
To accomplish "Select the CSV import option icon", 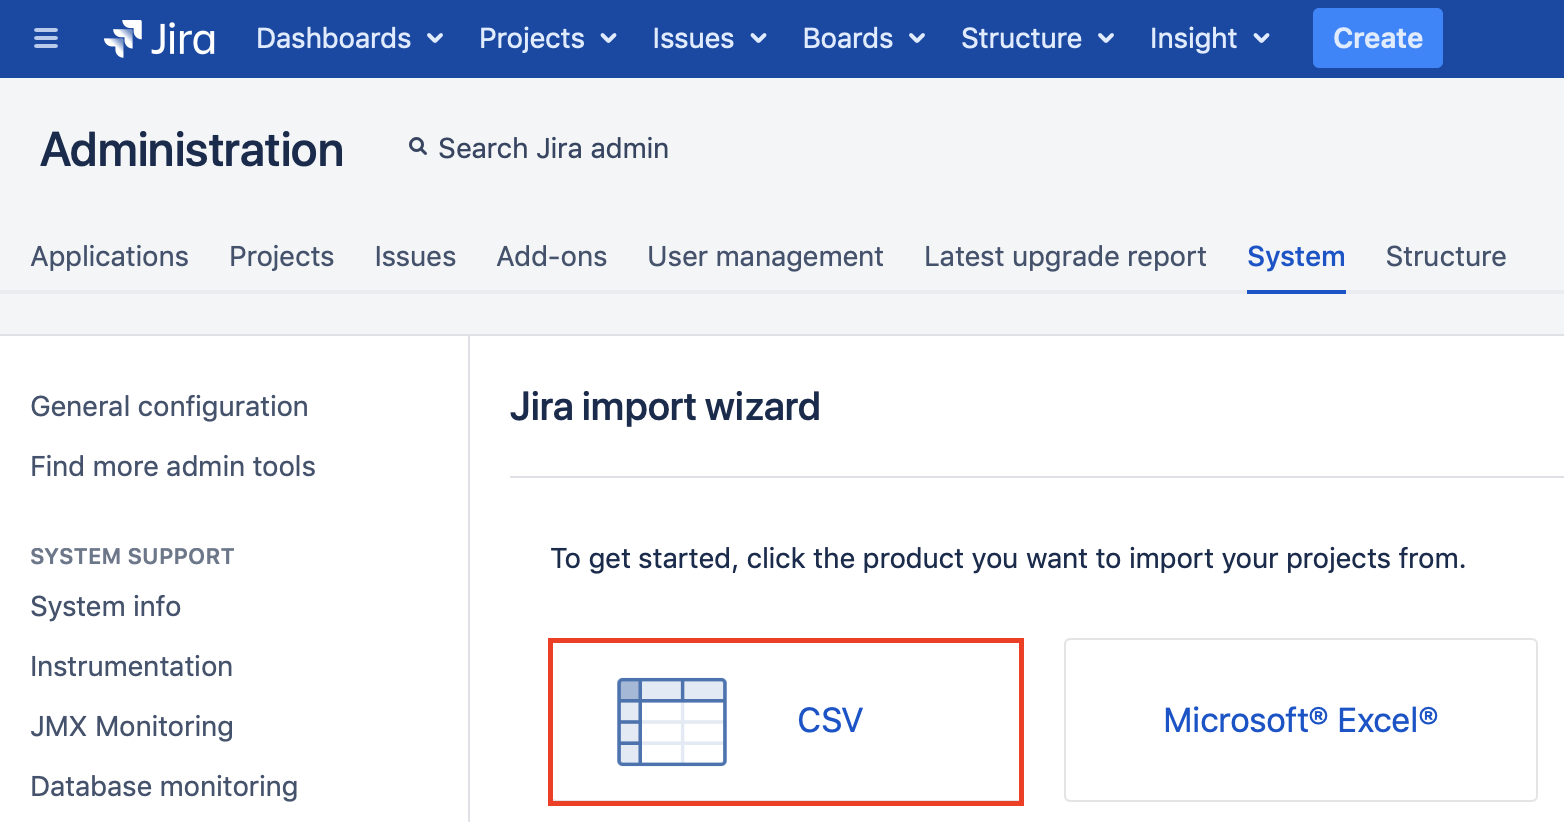I will [x=672, y=721].
